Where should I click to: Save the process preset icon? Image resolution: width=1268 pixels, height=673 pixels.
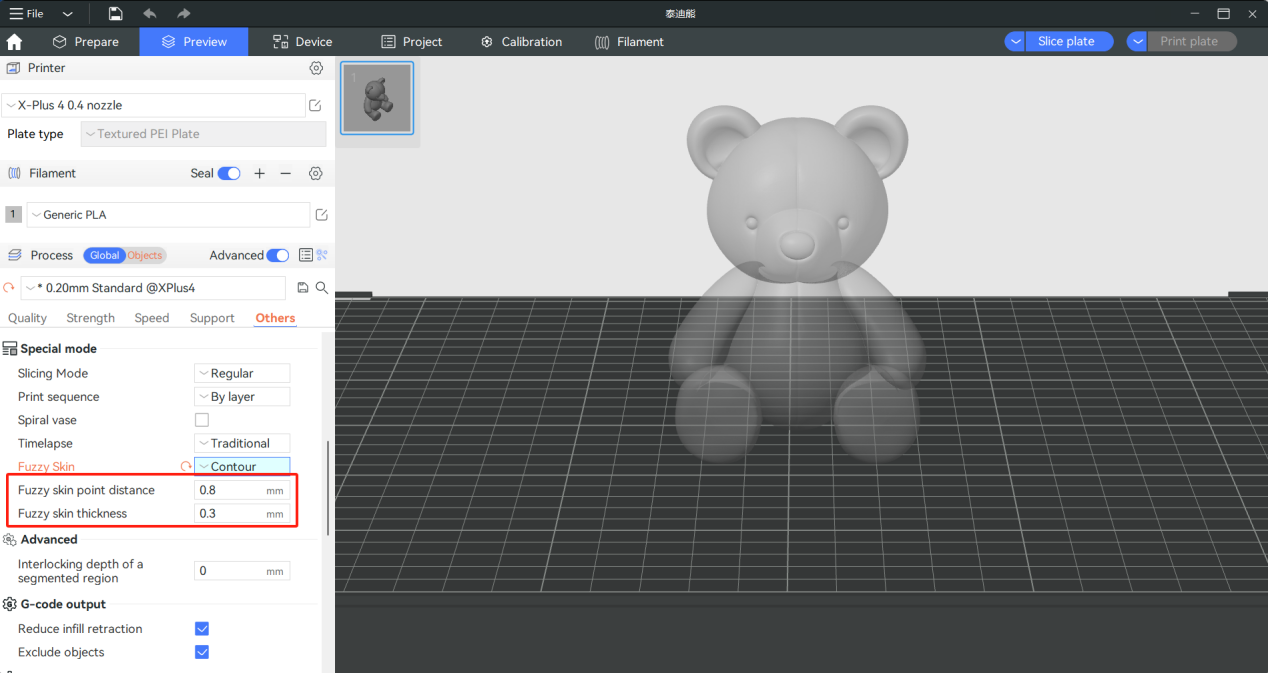coord(304,288)
